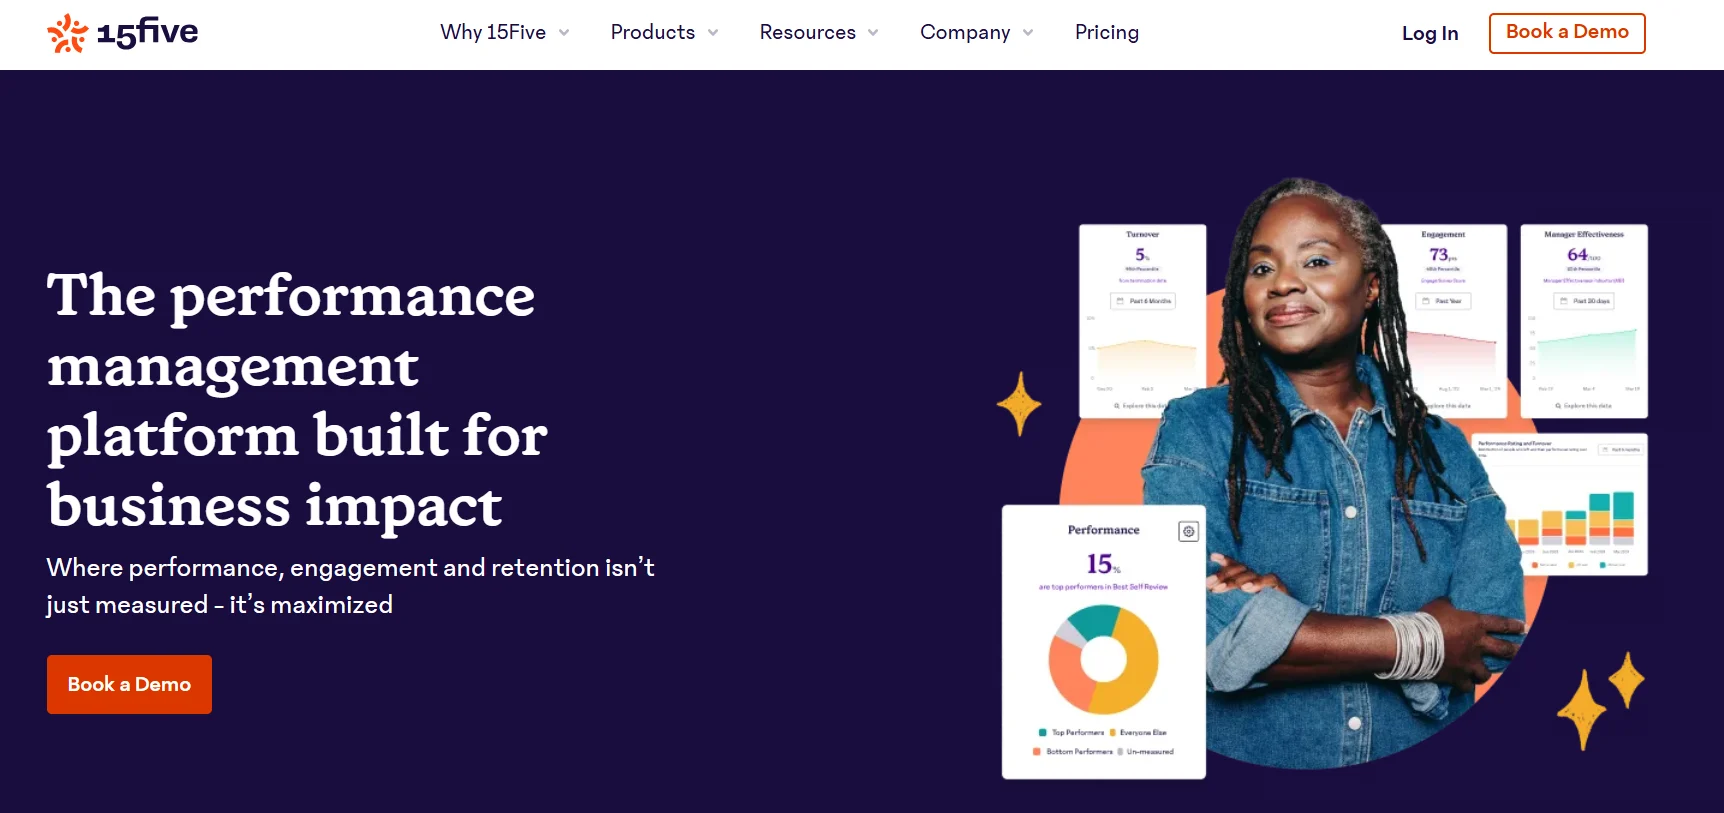Open the Resources menu

click(808, 32)
